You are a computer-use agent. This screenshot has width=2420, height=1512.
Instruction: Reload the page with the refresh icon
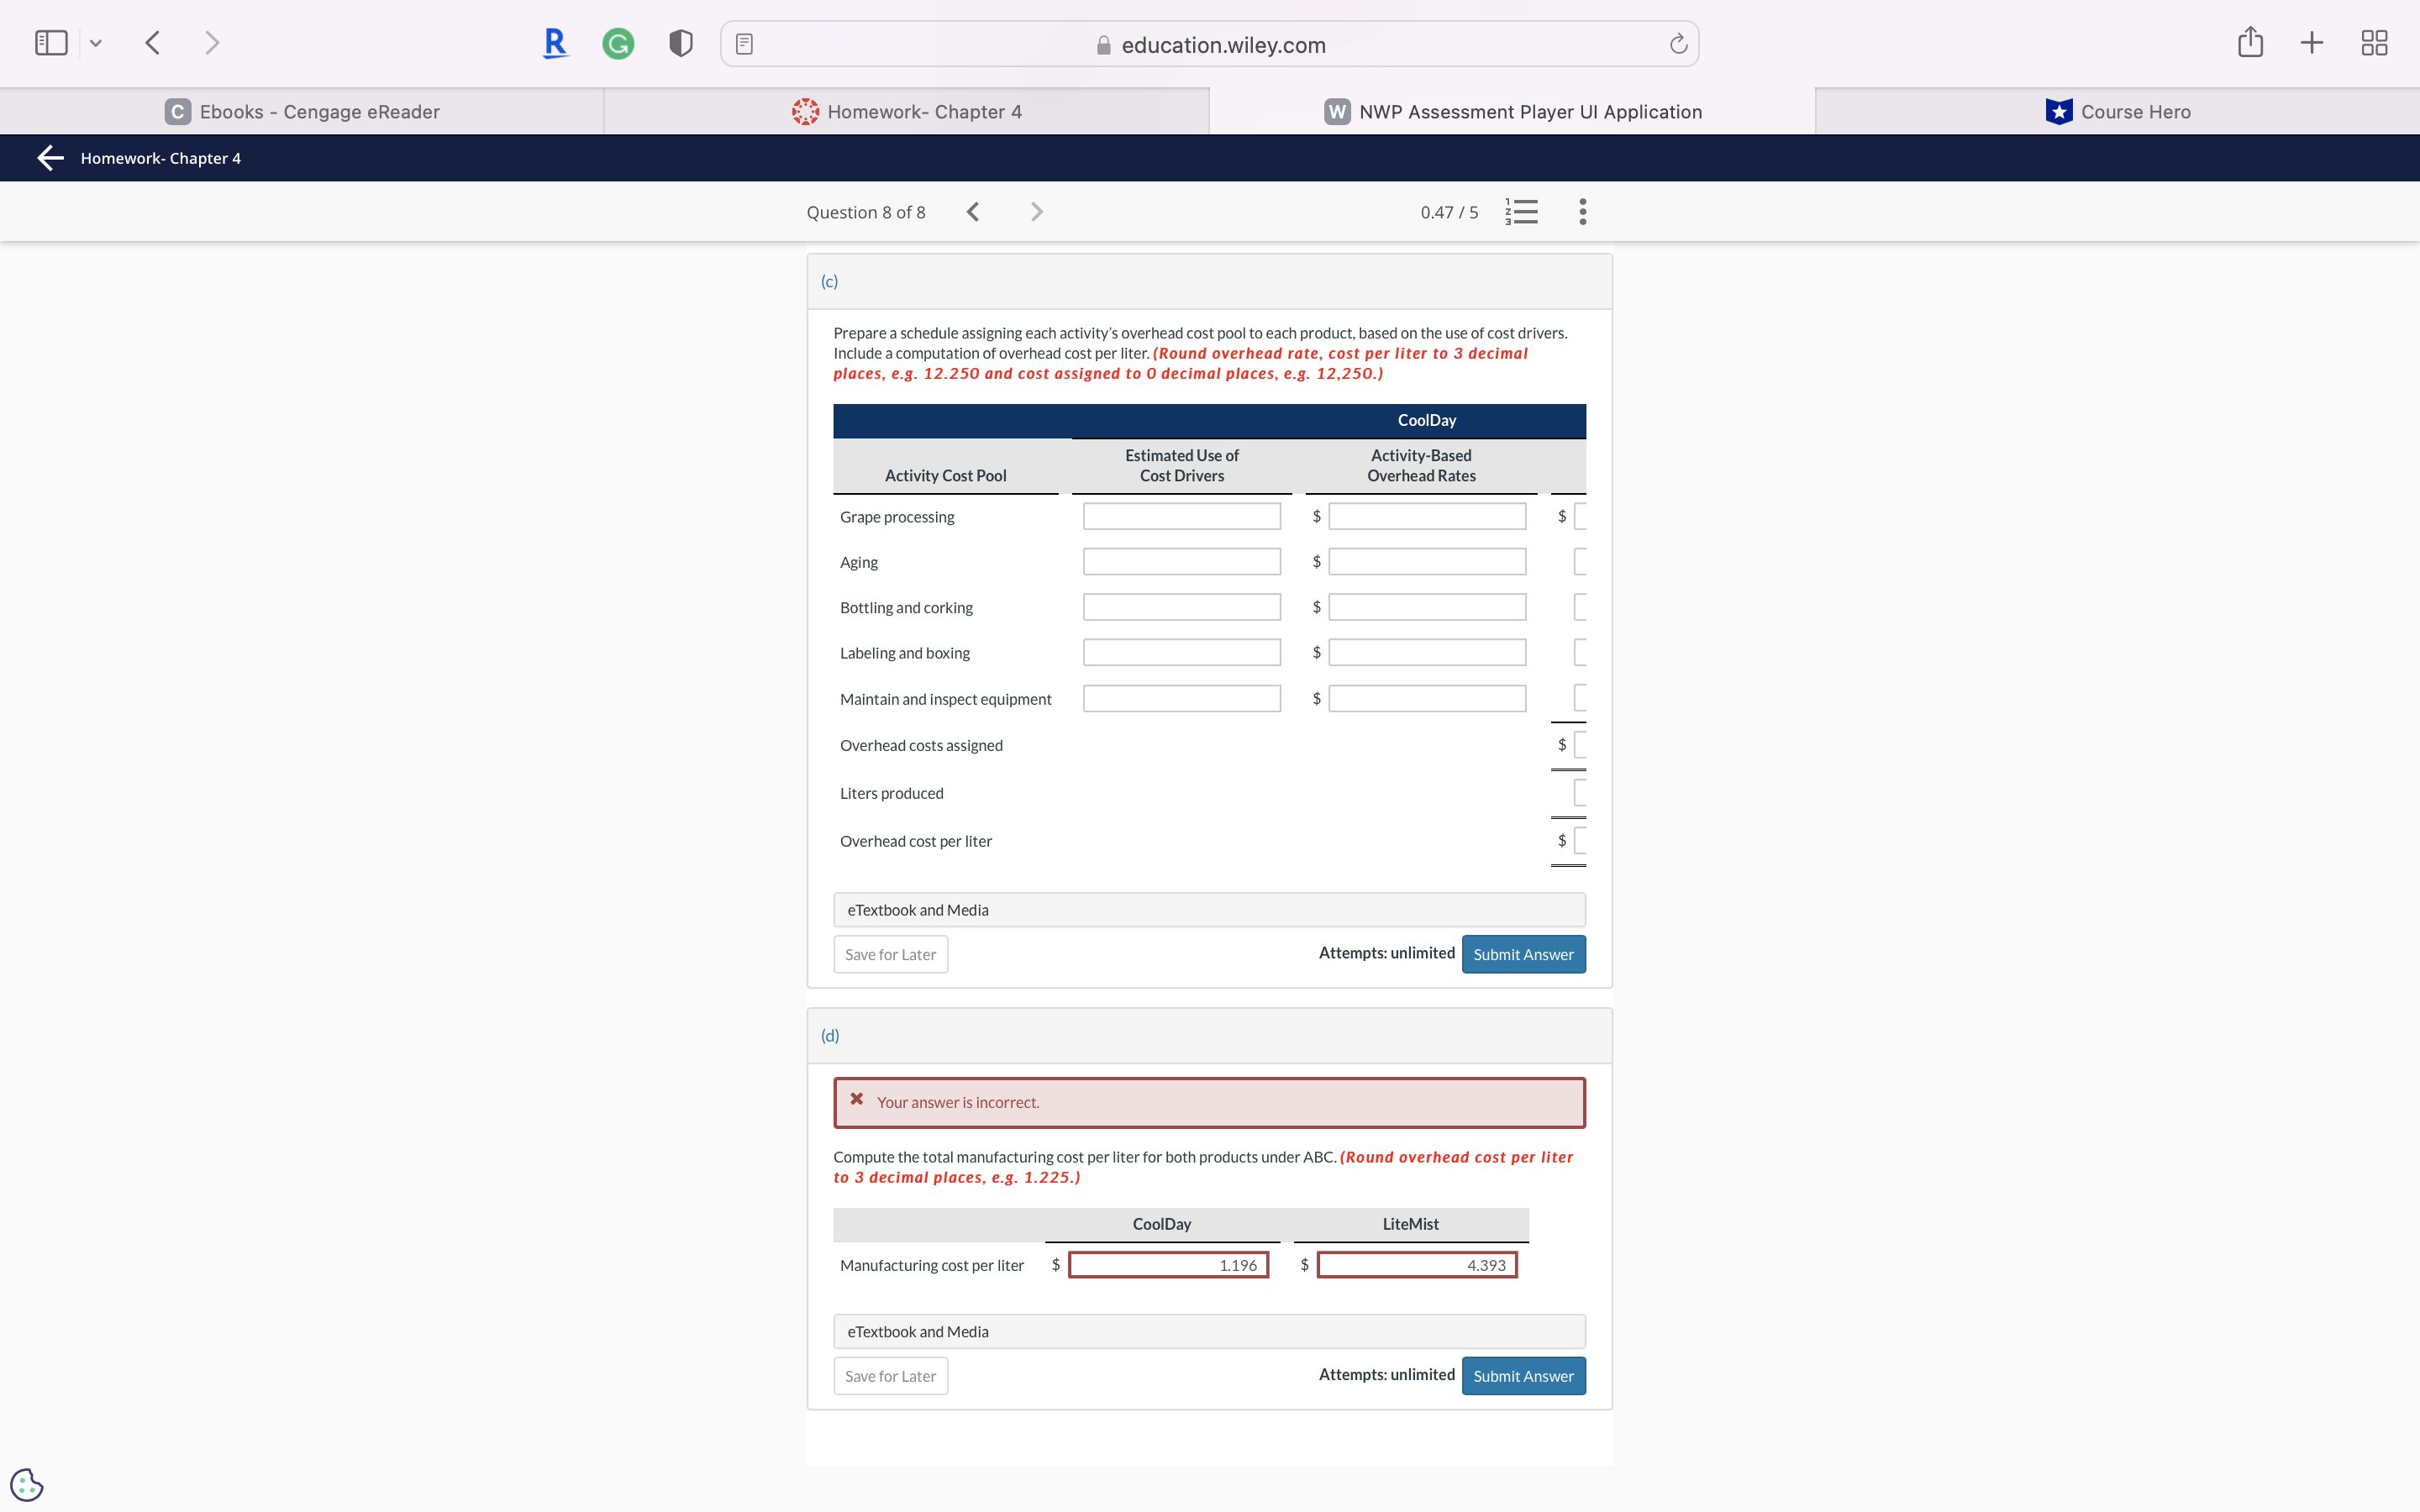point(1678,44)
